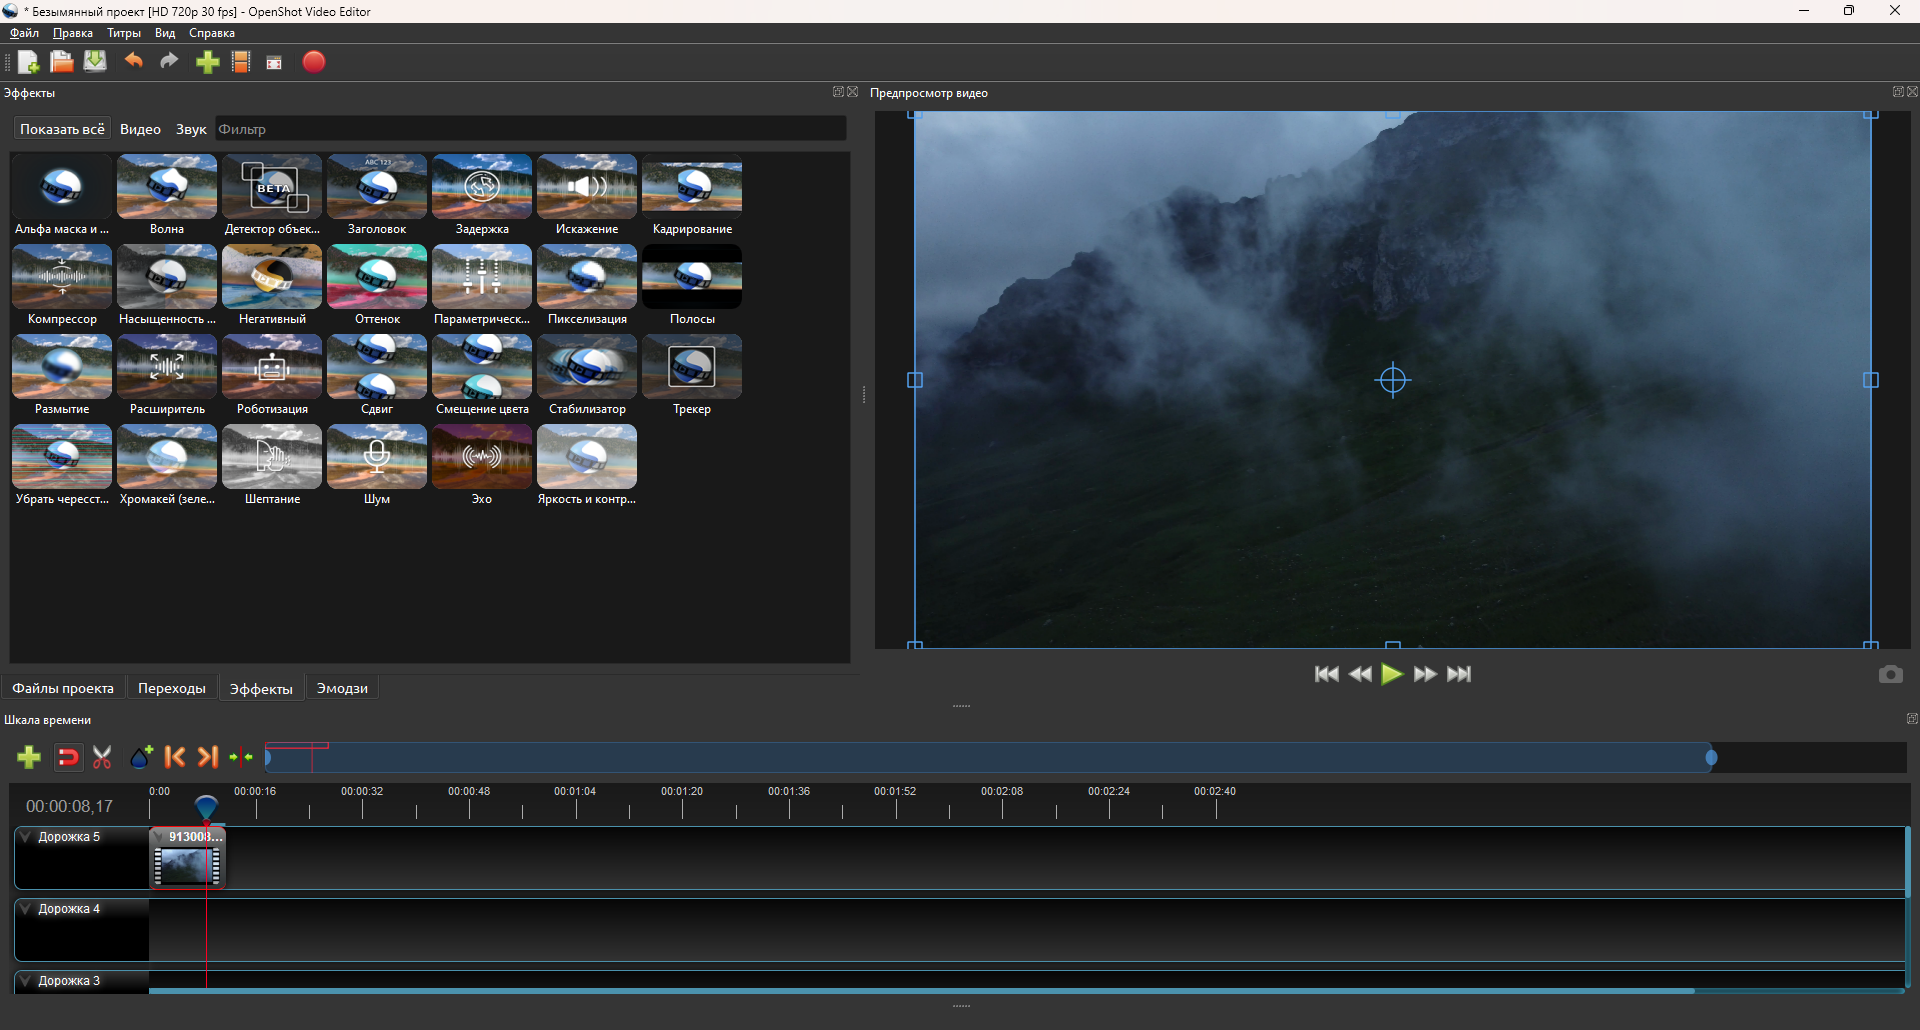Viewport: 1920px width, 1030px height.
Task: Jump to previous marker
Action: click(175, 757)
